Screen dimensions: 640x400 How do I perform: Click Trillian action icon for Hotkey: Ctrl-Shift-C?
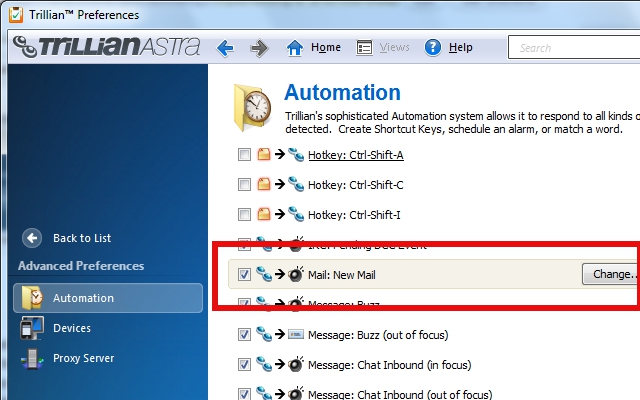(296, 184)
